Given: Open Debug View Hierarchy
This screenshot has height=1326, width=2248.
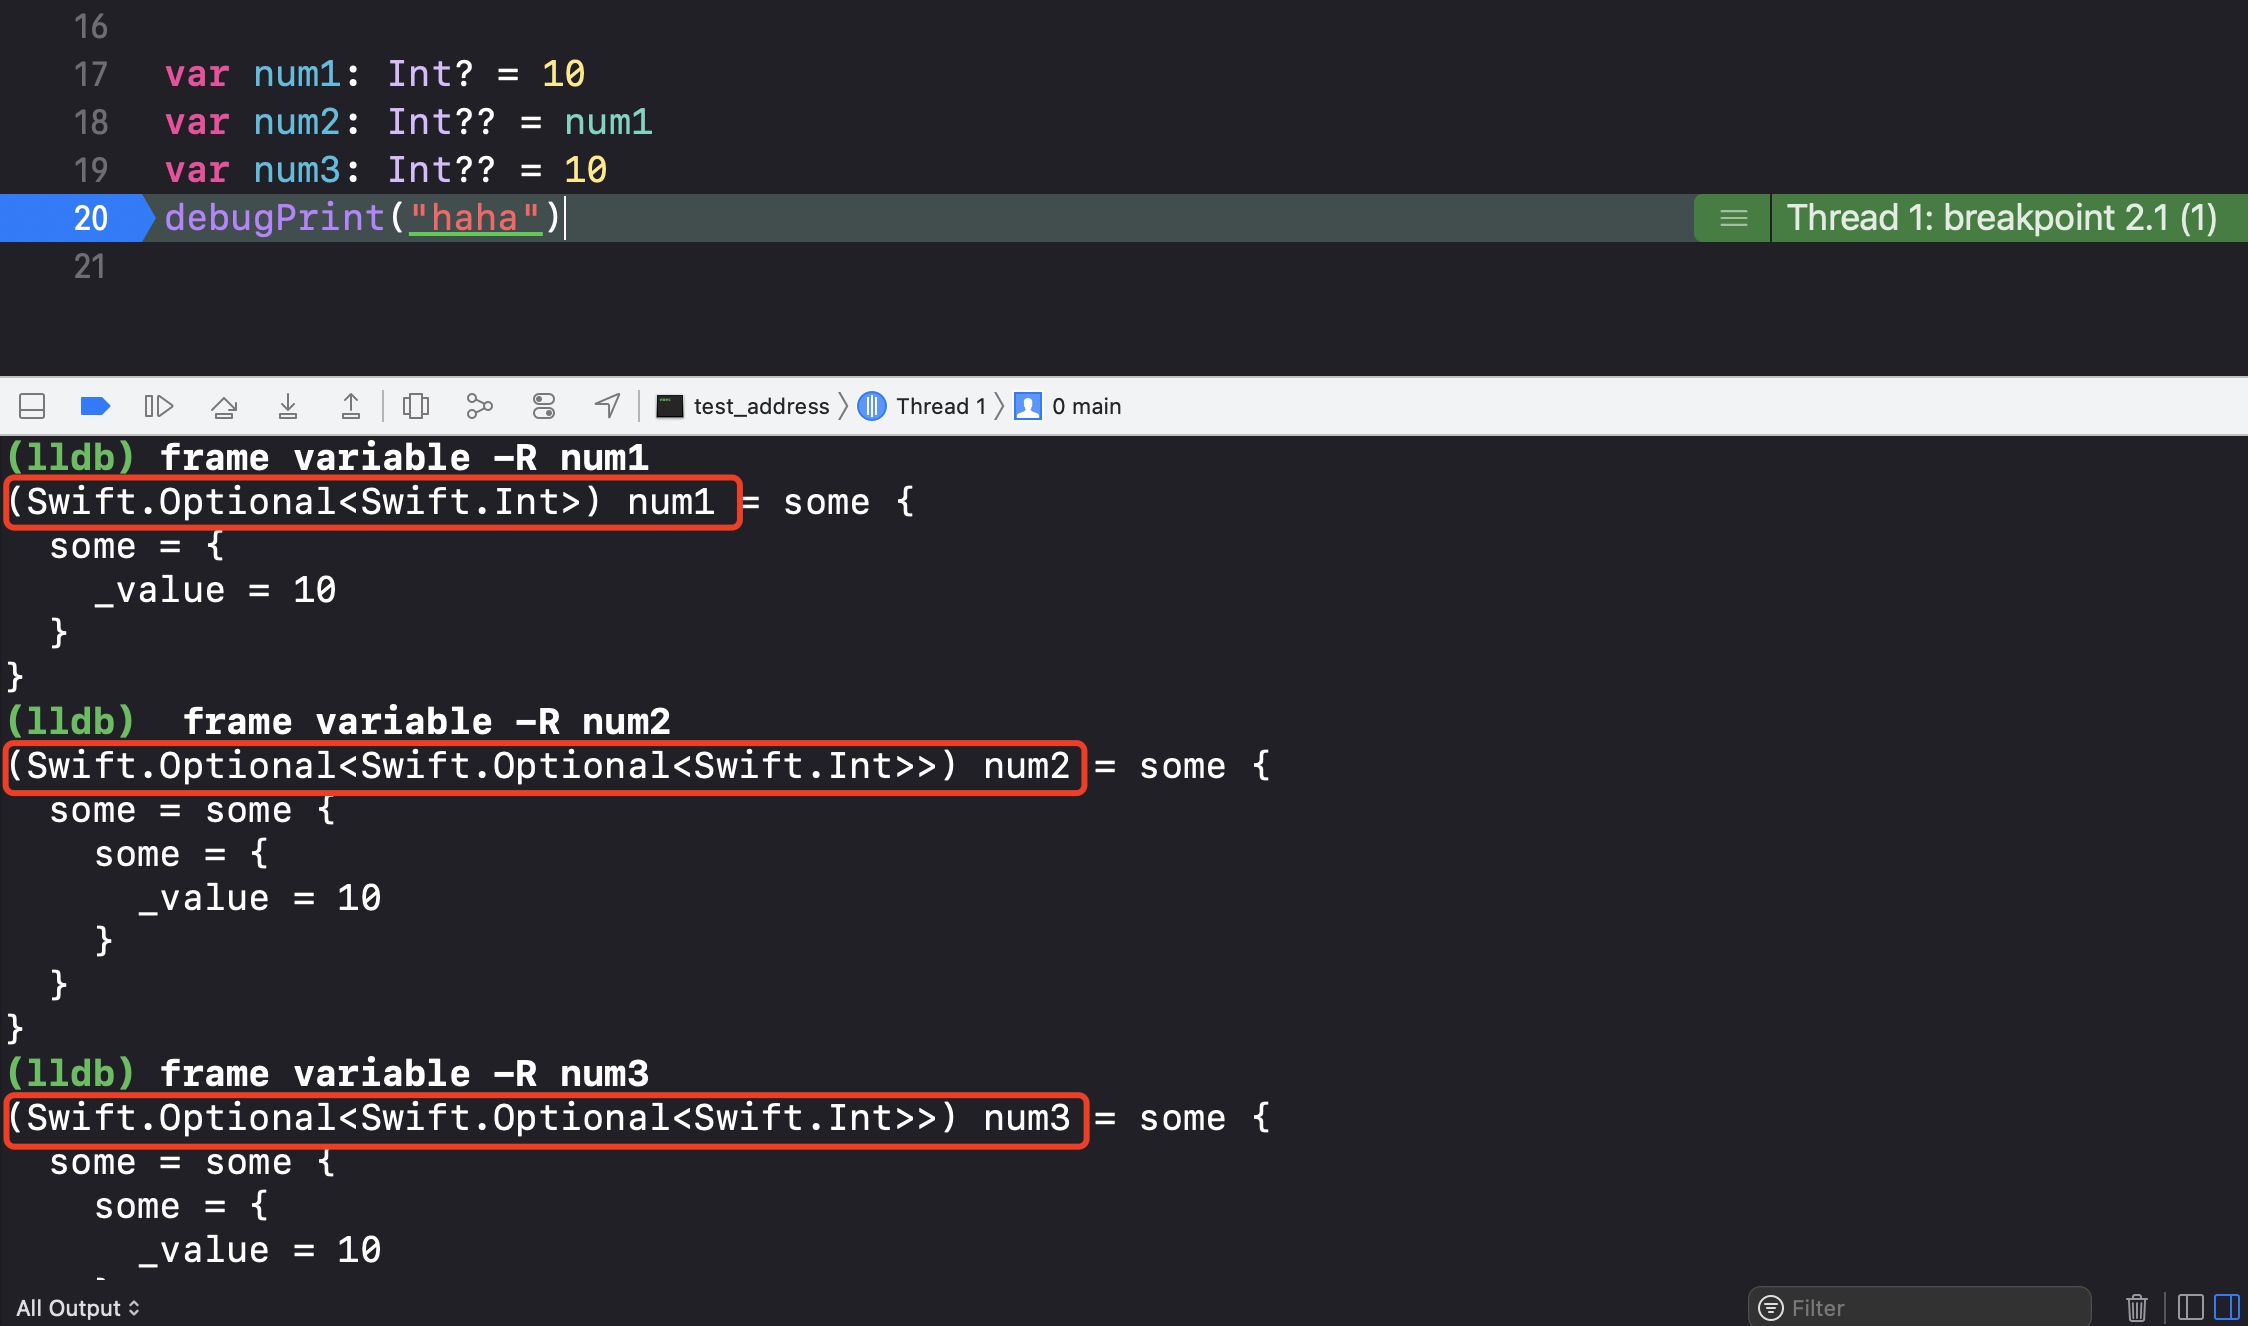Looking at the screenshot, I should tap(415, 406).
